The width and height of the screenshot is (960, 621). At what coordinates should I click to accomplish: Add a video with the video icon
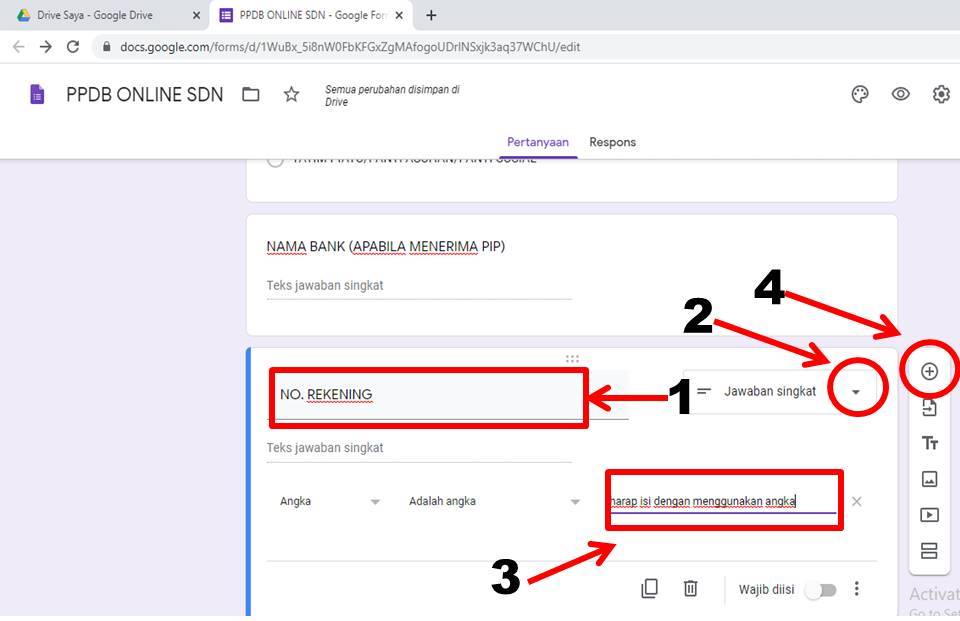[928, 514]
